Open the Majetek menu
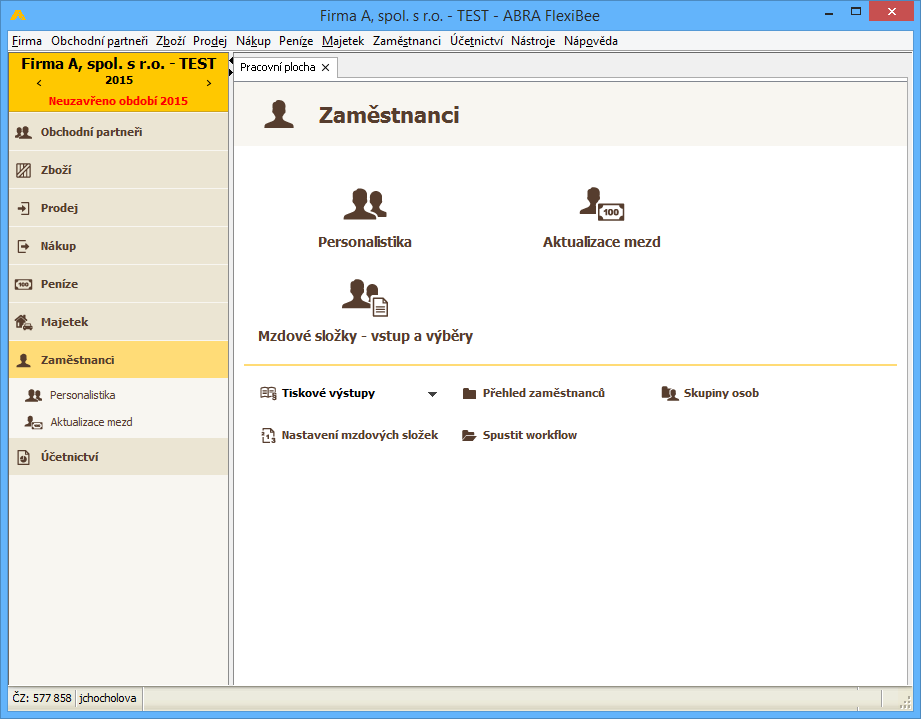 tap(343, 41)
